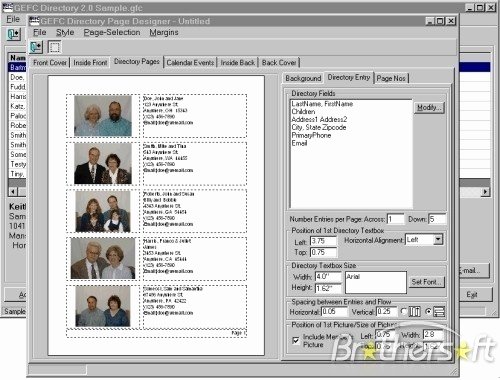Click the textbox Top position field
500x380 pixels.
click(x=323, y=252)
